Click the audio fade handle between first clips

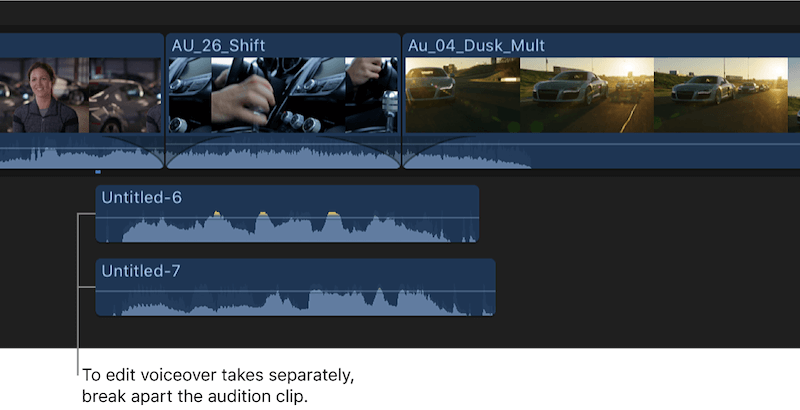click(164, 165)
